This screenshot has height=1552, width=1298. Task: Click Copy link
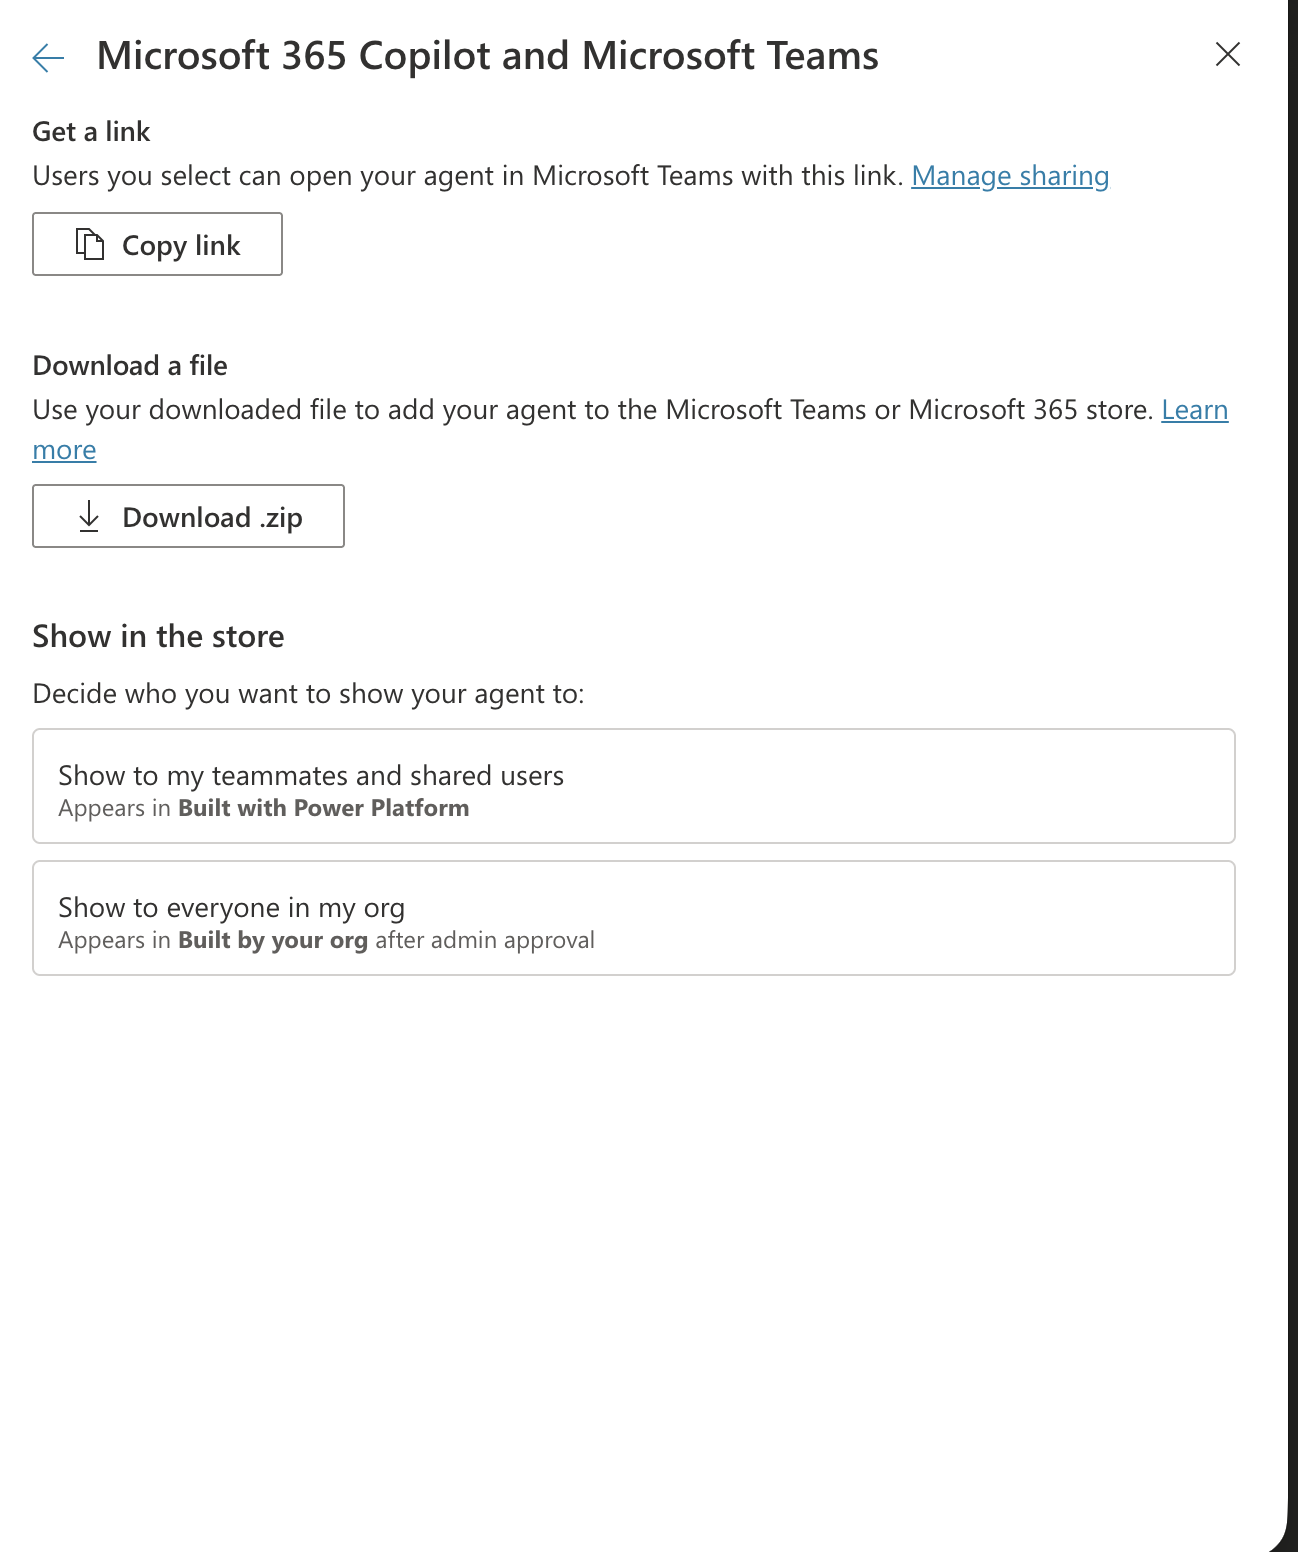pyautogui.click(x=157, y=244)
